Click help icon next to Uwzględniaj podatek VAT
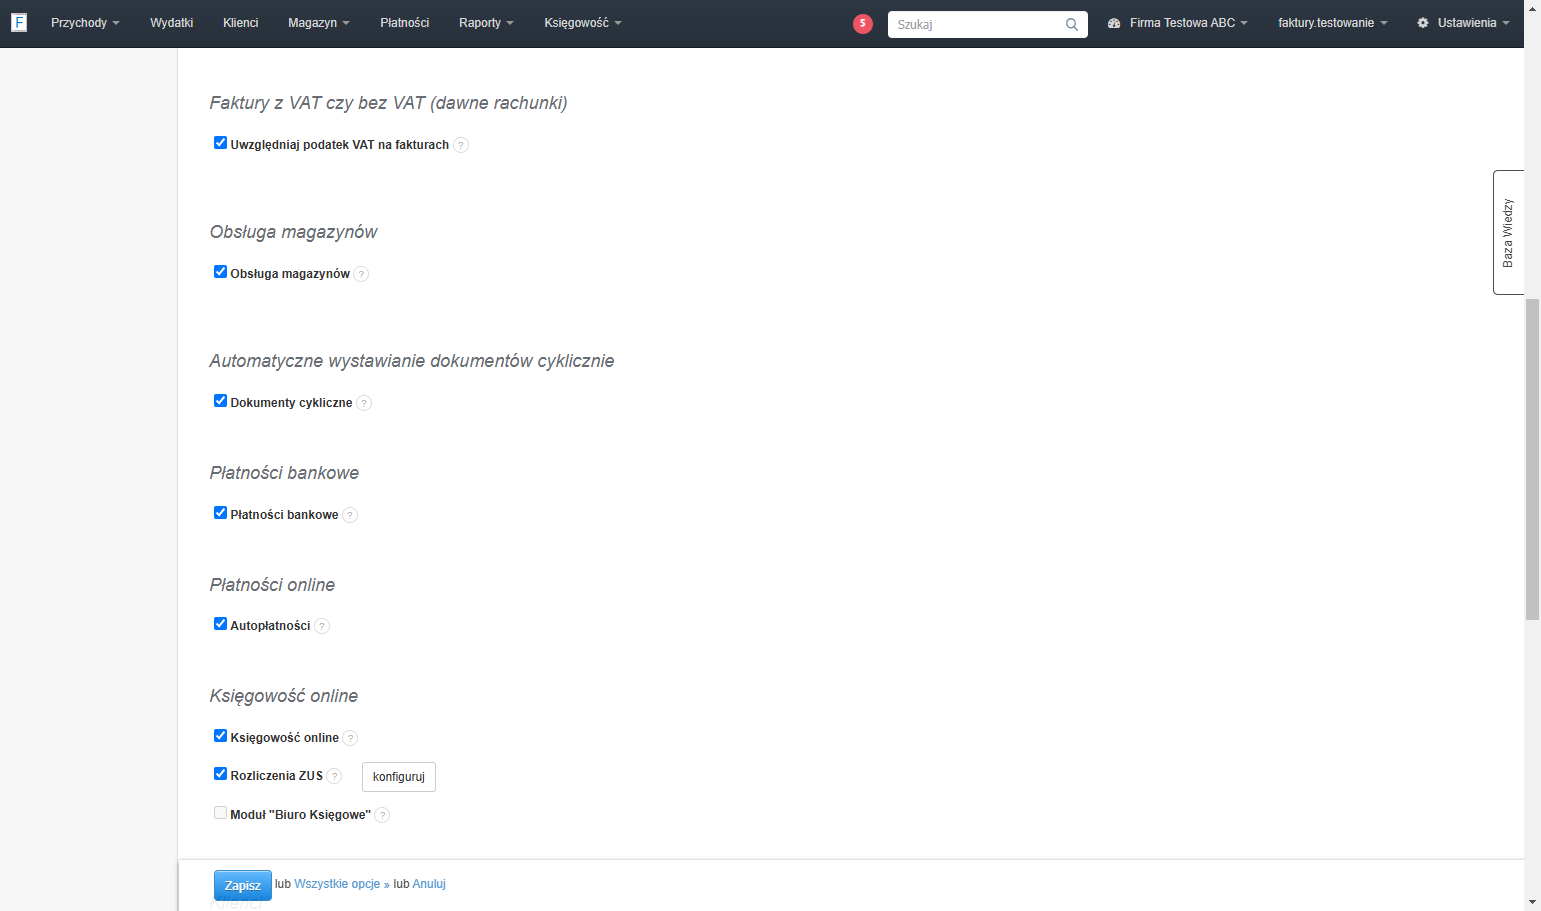Image resolution: width=1541 pixels, height=911 pixels. tap(461, 145)
